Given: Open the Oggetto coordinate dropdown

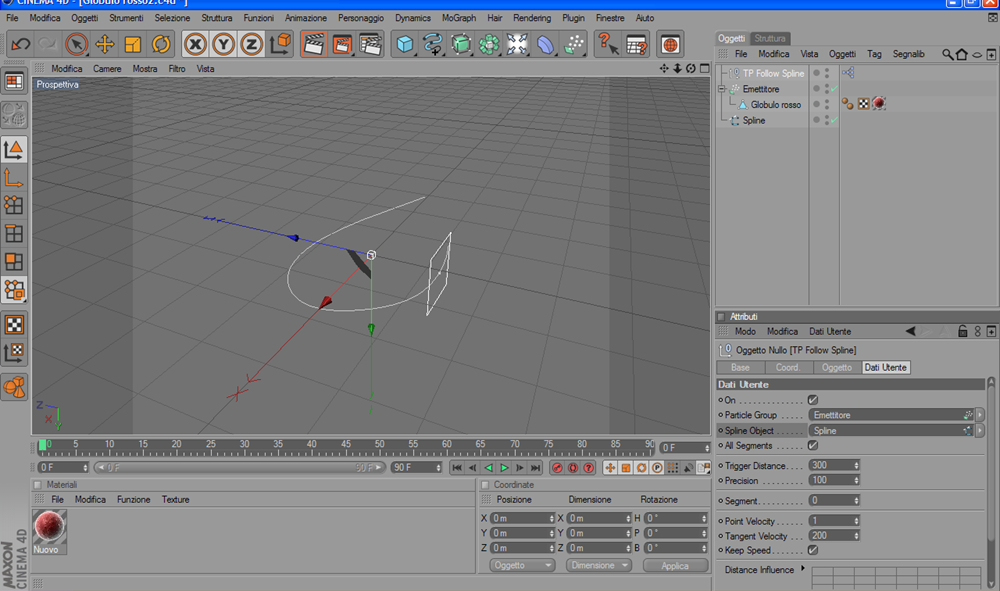Looking at the screenshot, I should (x=522, y=565).
